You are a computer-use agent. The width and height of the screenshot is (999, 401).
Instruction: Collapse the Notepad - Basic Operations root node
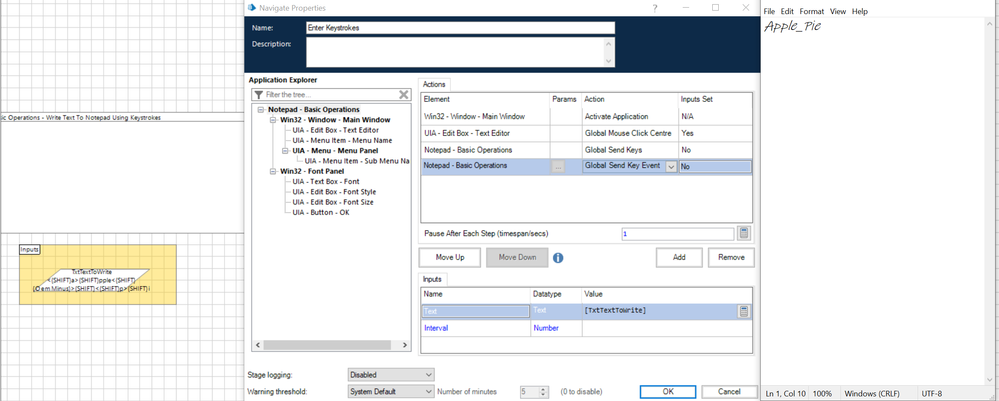261,109
